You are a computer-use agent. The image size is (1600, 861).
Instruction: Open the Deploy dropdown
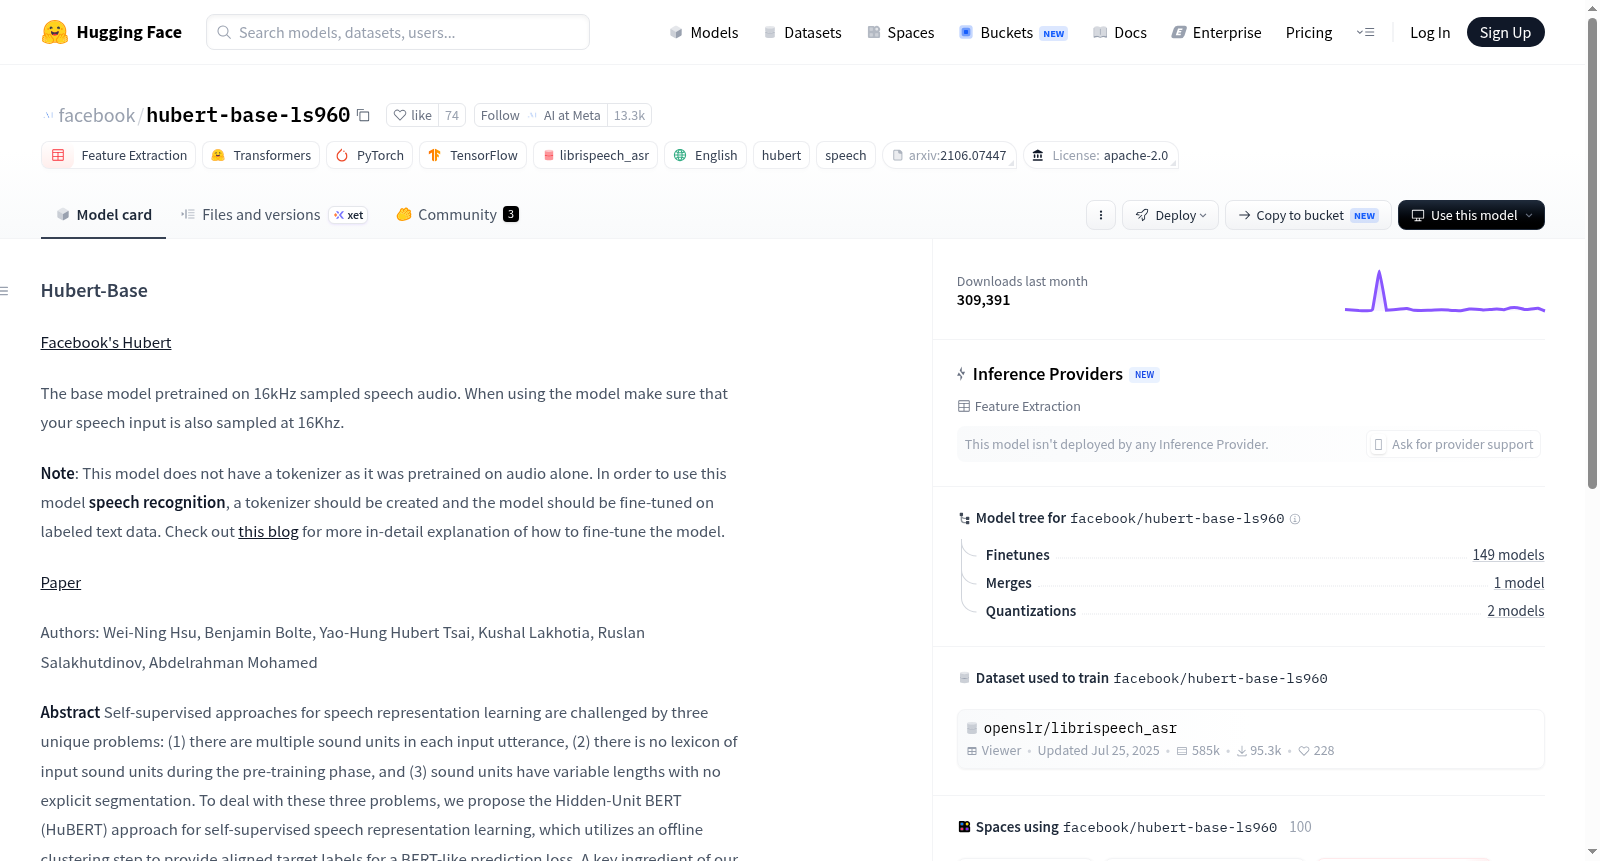(1170, 215)
